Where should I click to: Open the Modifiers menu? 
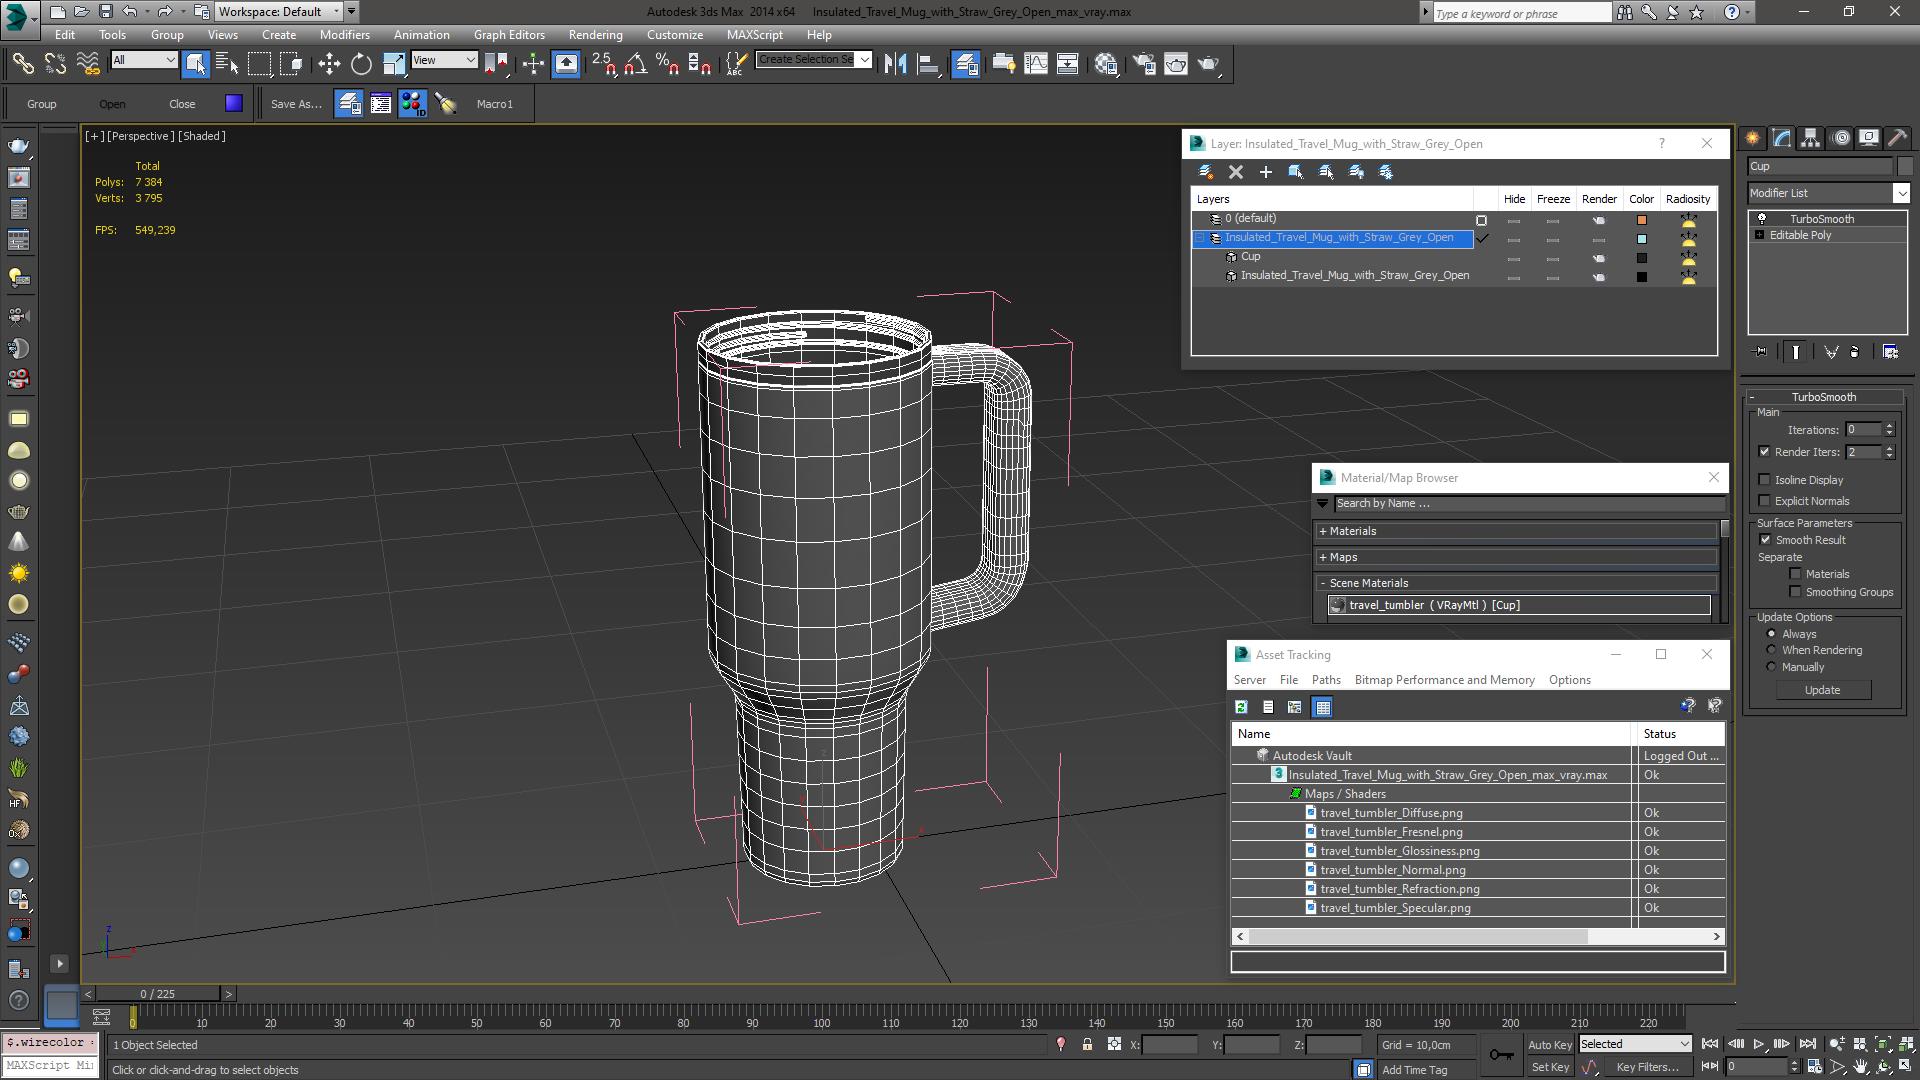click(x=344, y=35)
